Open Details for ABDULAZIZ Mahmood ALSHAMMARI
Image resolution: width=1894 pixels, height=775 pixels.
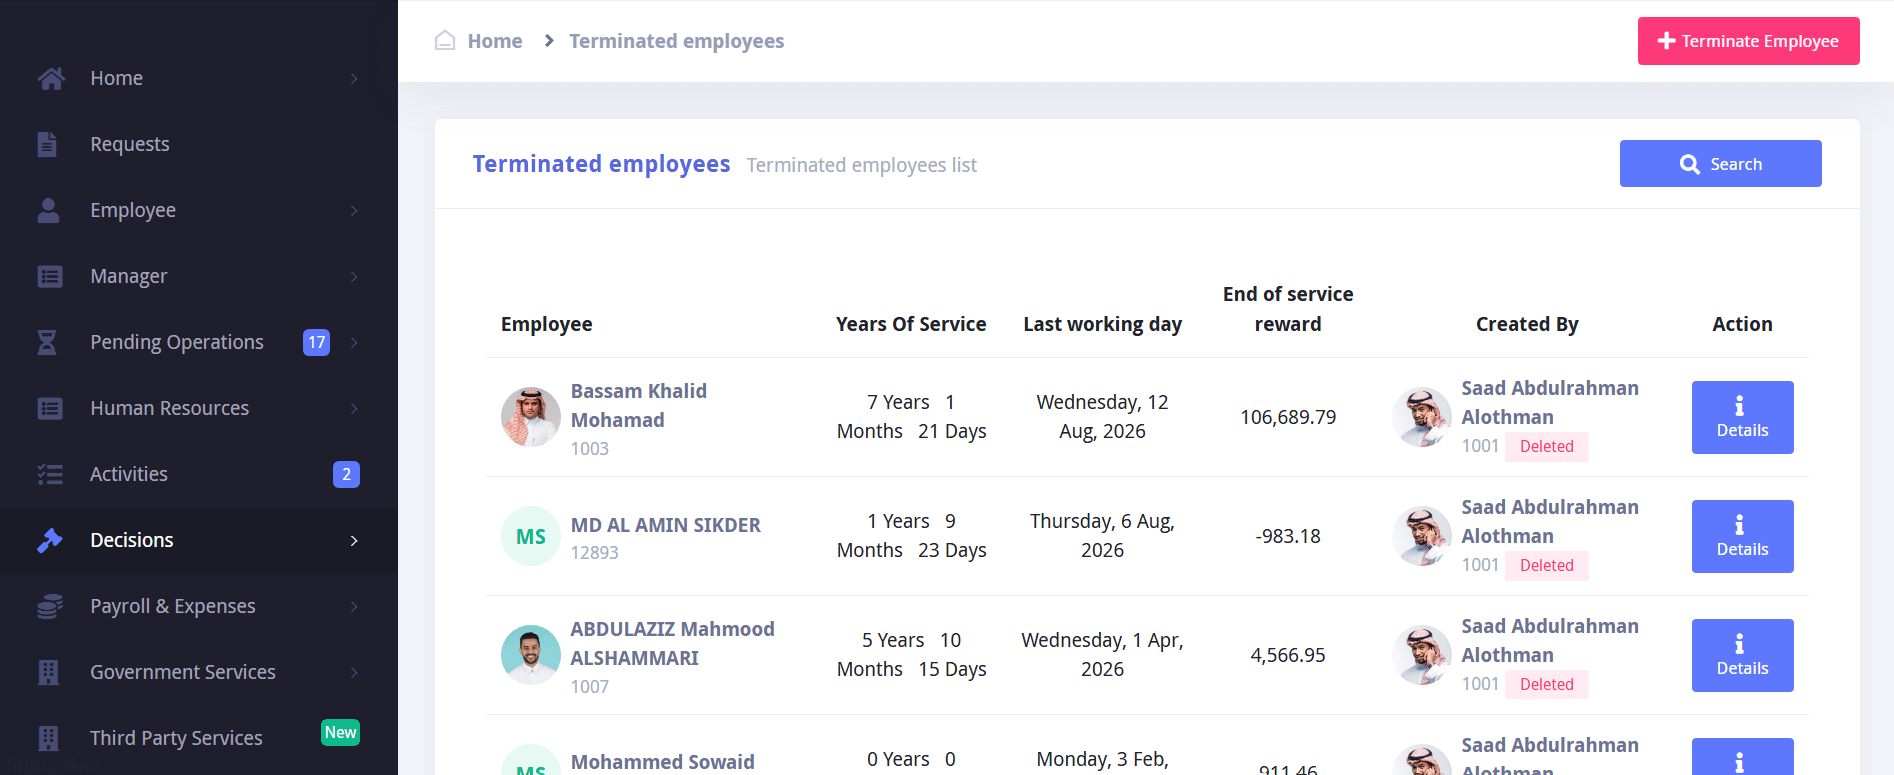pos(1742,655)
